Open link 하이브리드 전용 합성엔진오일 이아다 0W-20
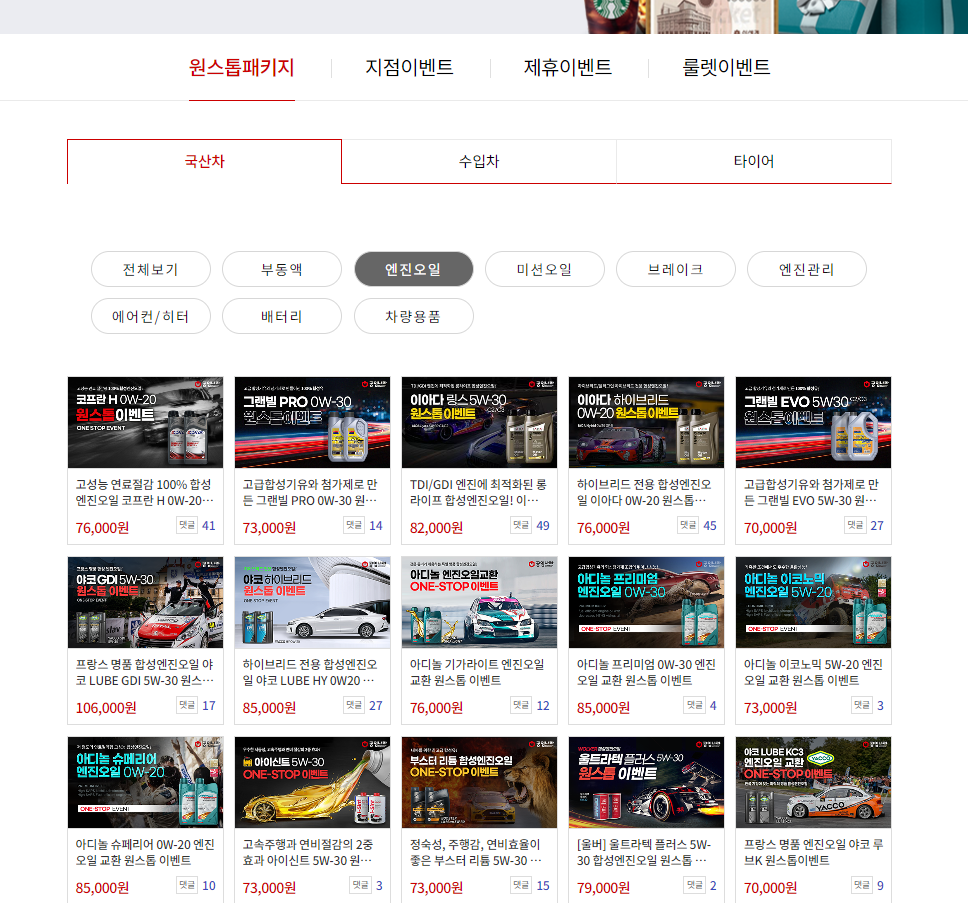 pos(644,493)
